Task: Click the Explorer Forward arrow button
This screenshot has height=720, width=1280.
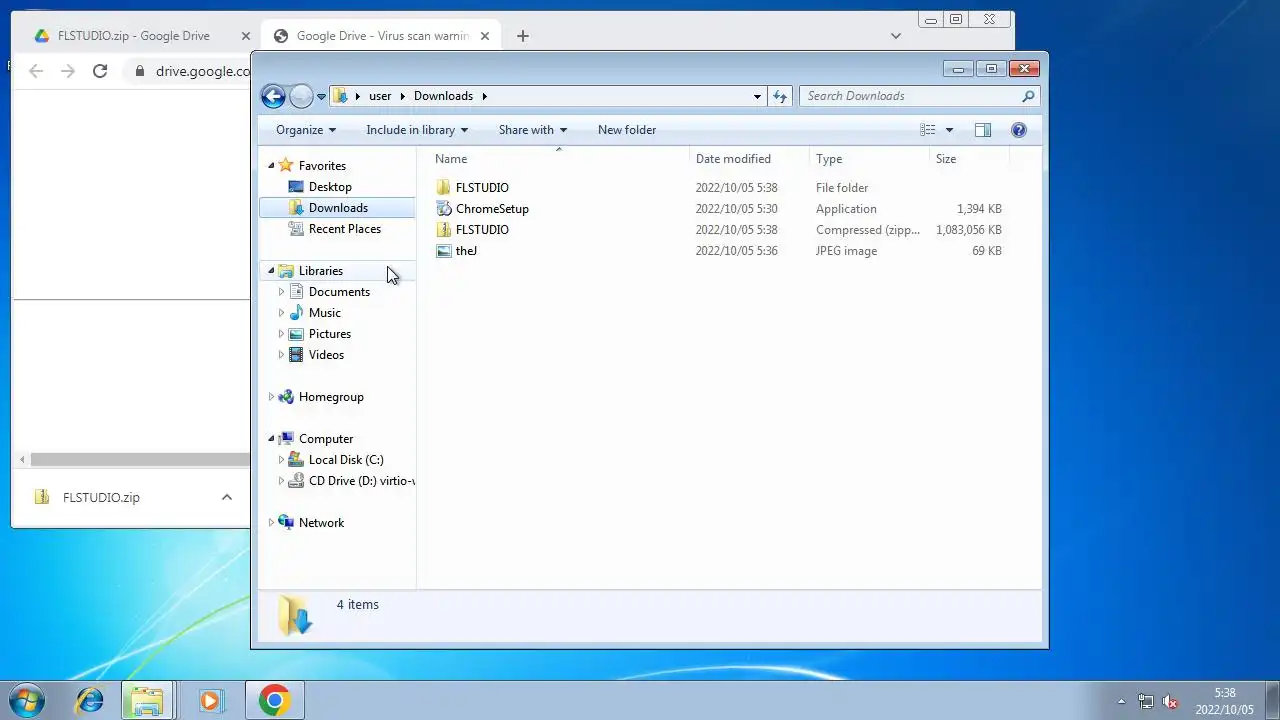Action: click(x=301, y=96)
